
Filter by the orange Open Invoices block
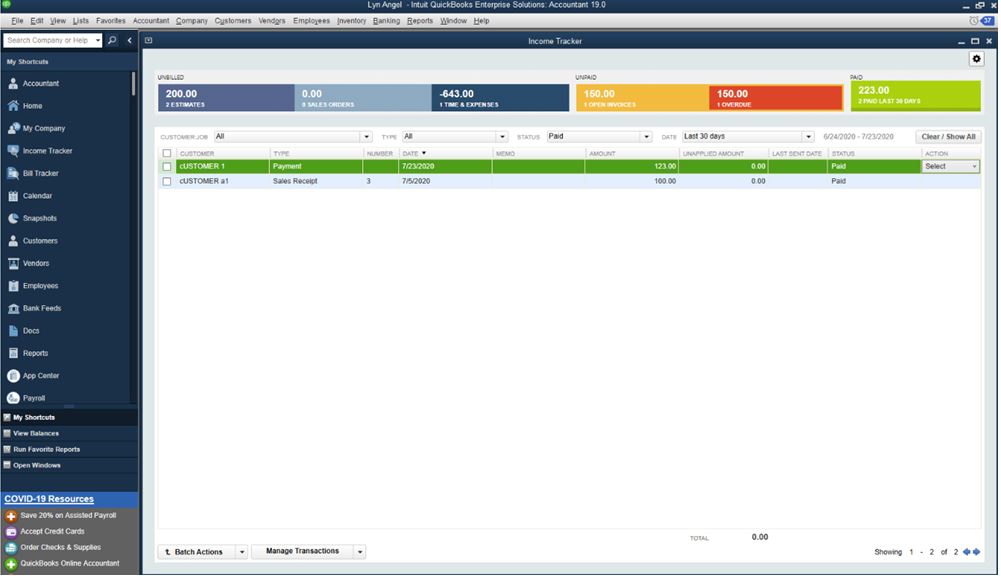642,98
